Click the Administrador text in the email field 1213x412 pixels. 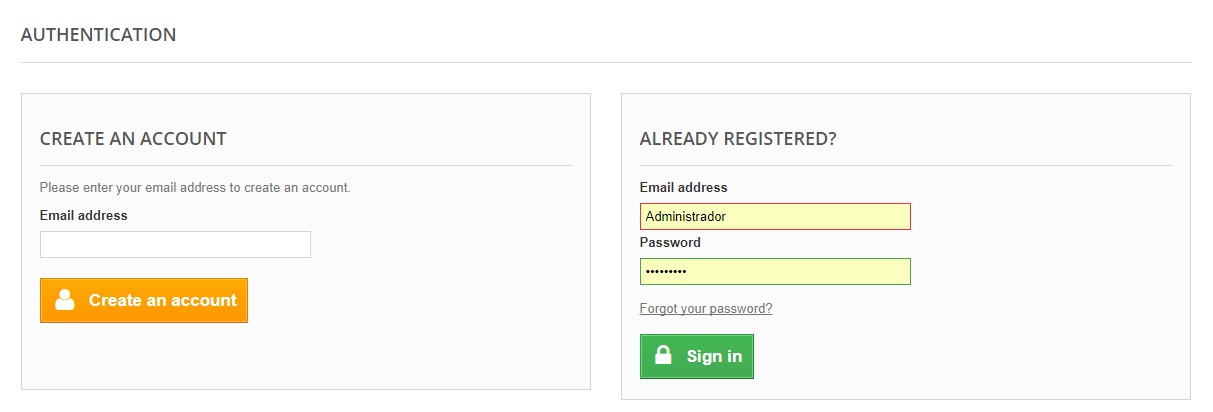coord(685,217)
